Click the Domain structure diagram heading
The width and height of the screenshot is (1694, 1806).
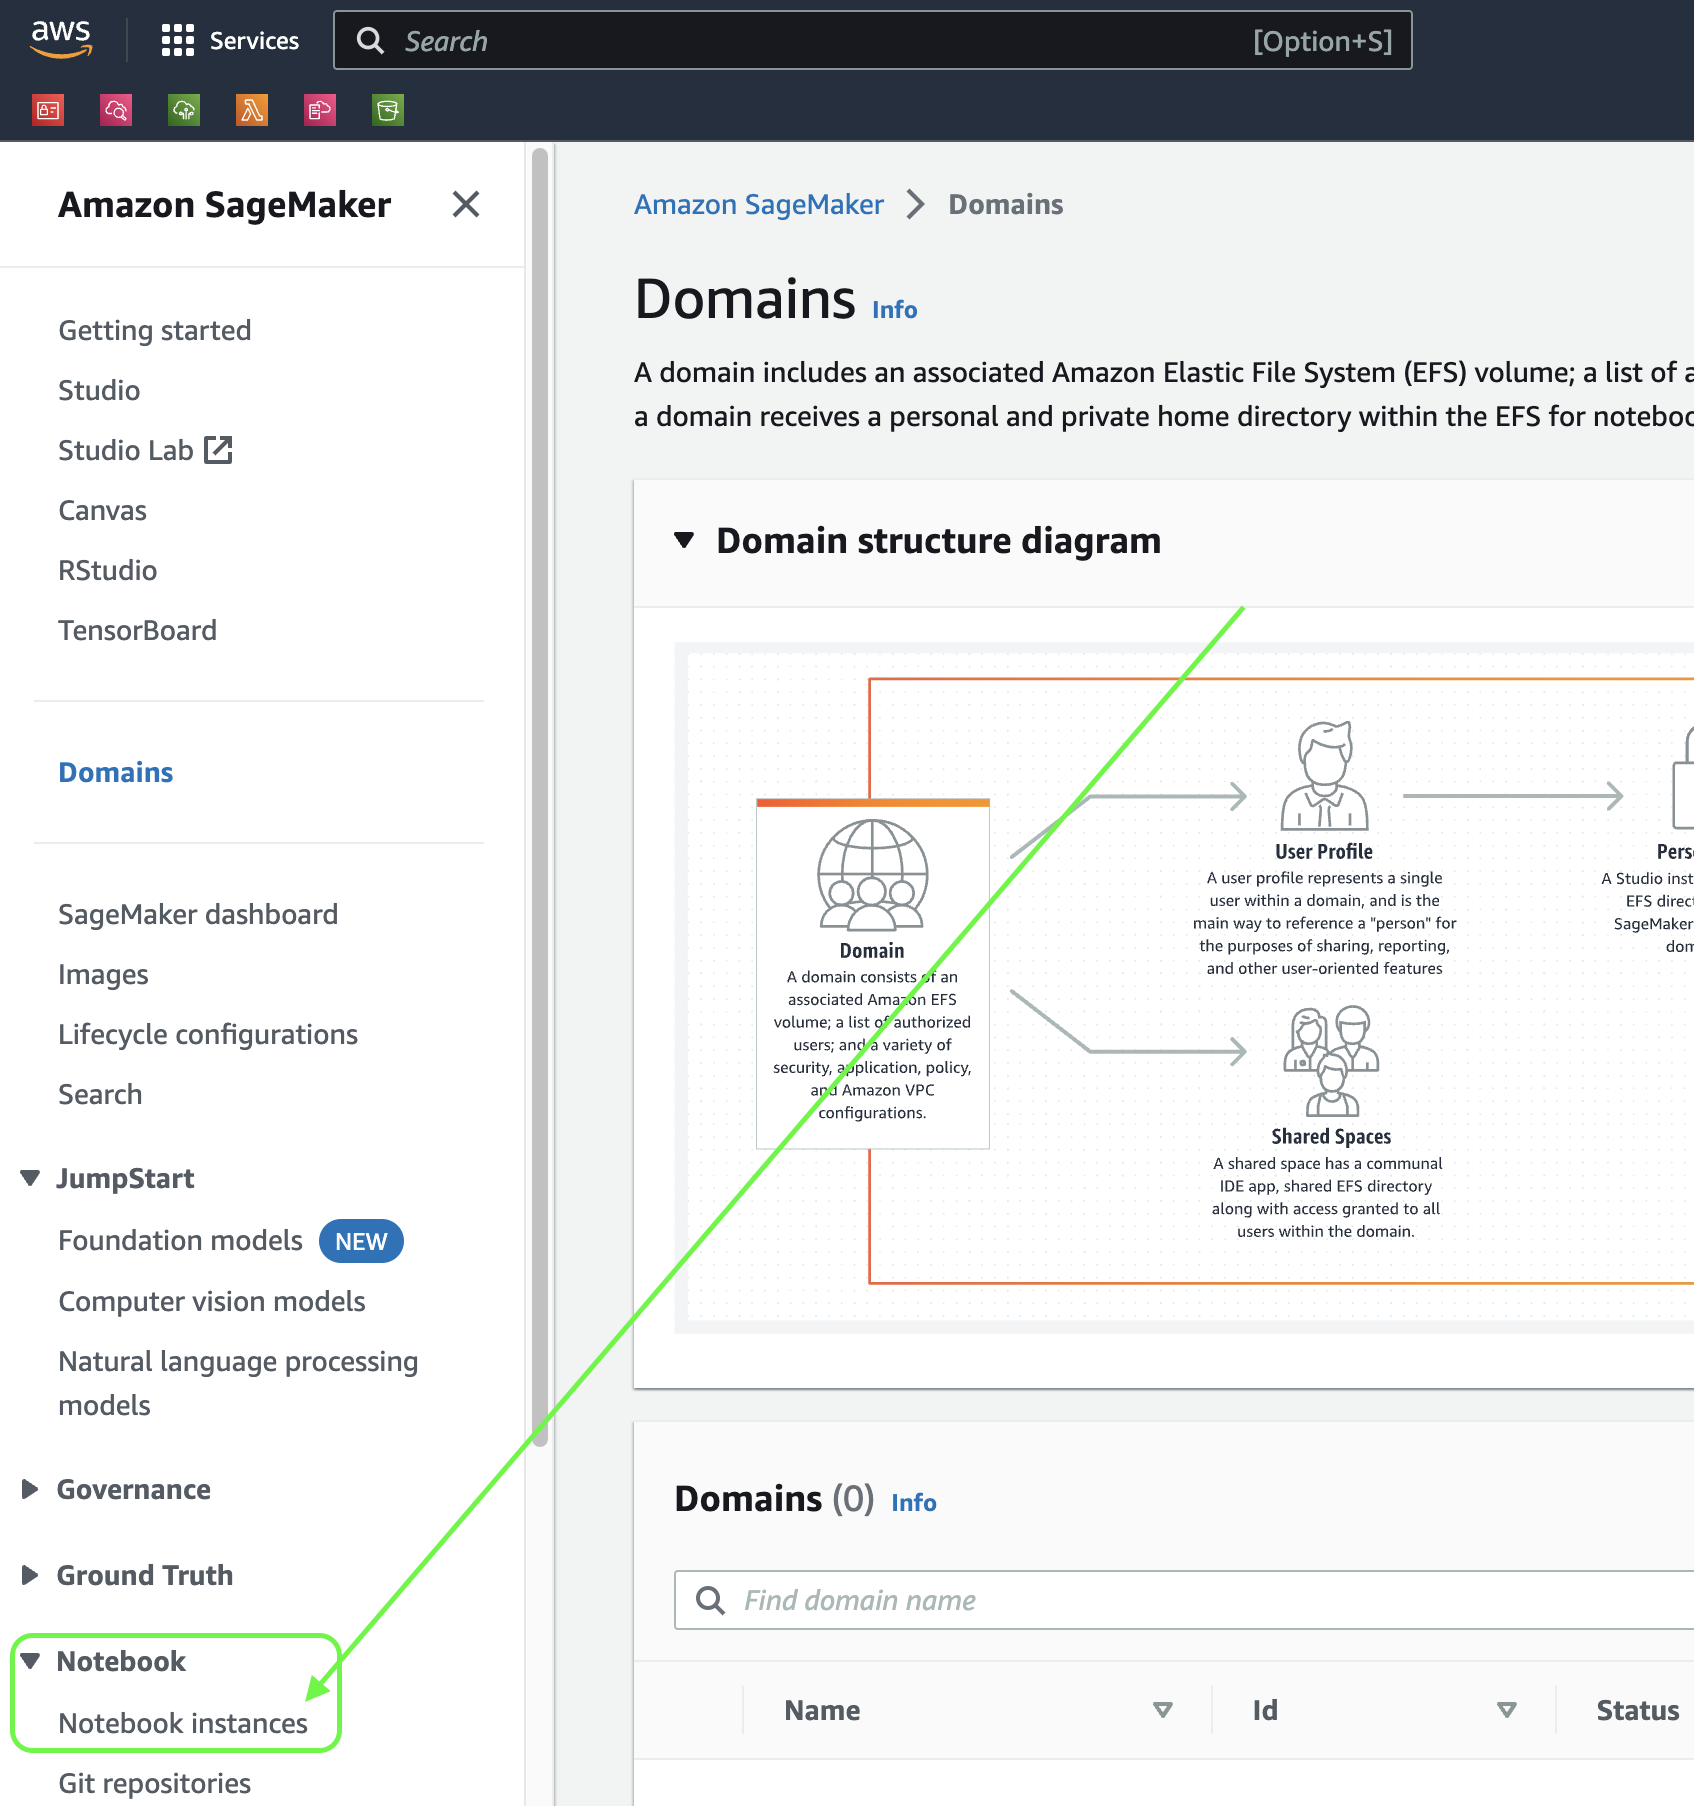[939, 541]
